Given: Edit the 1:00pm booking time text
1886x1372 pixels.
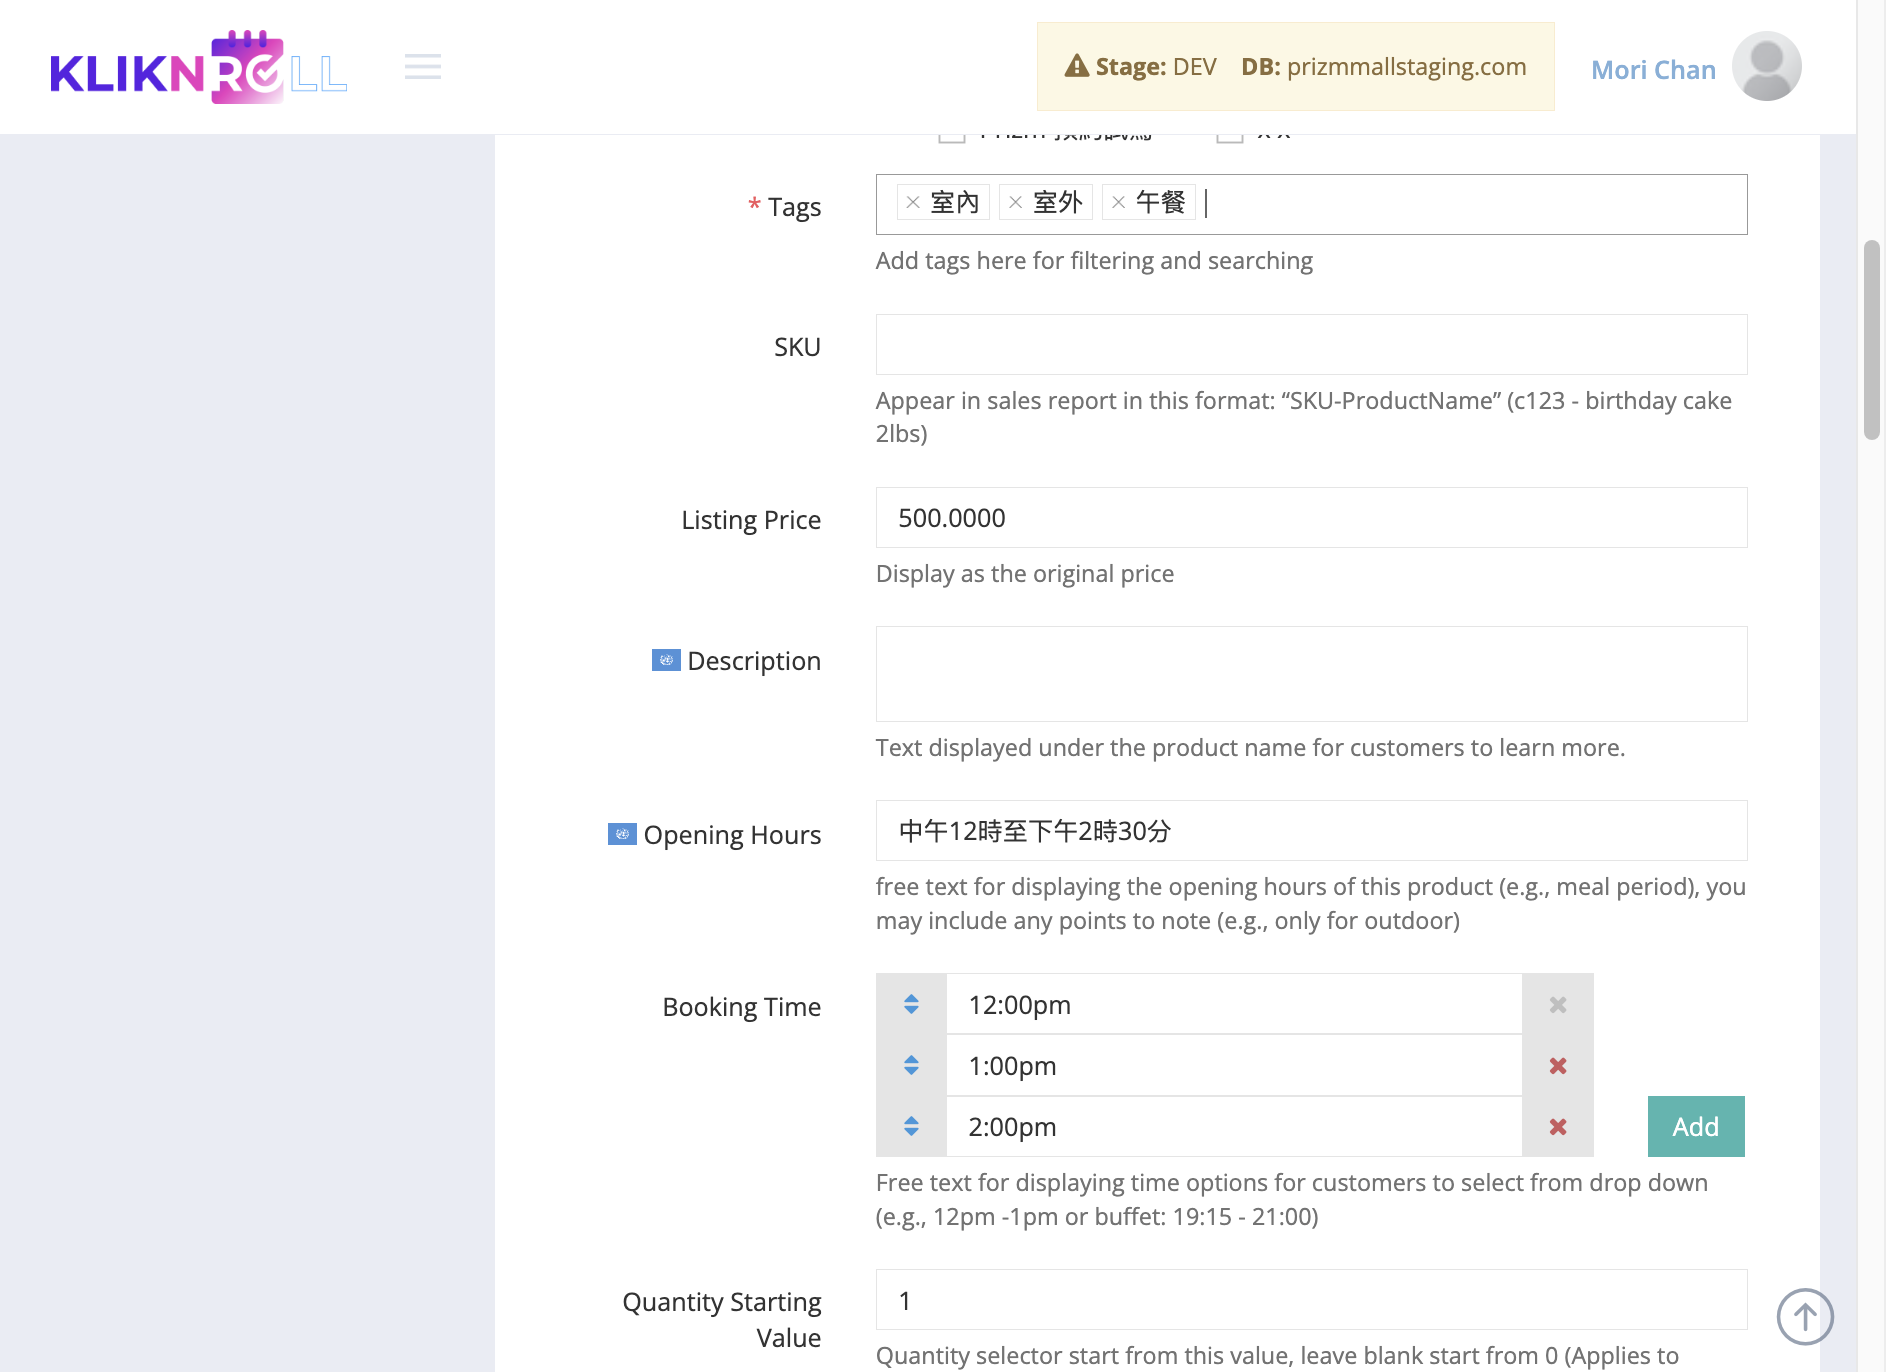Looking at the screenshot, I should (x=1234, y=1066).
